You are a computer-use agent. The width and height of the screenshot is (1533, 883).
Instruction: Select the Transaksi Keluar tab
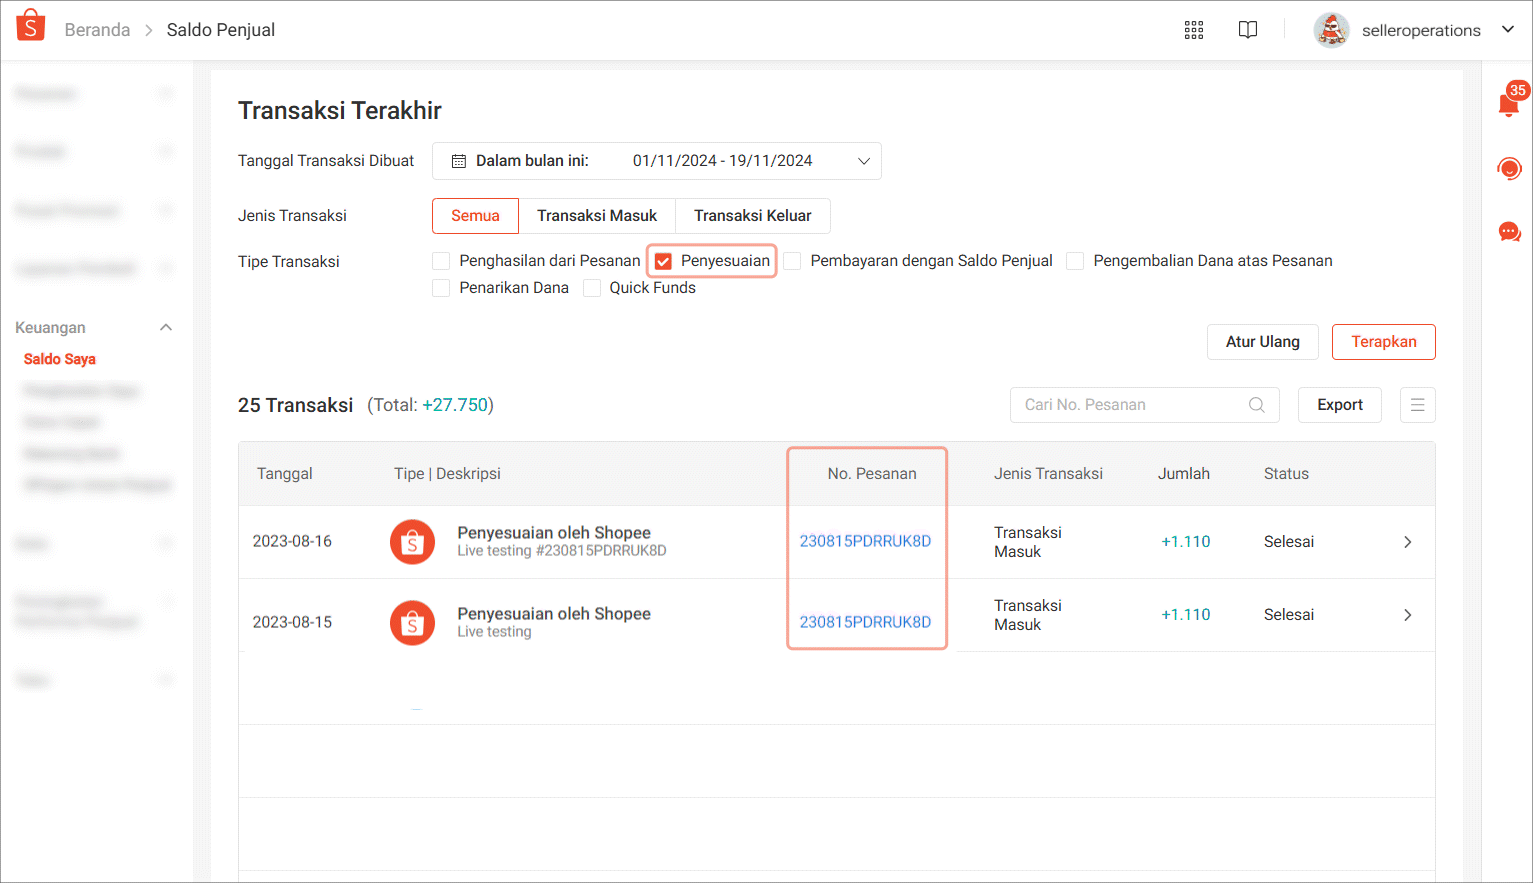(x=752, y=216)
